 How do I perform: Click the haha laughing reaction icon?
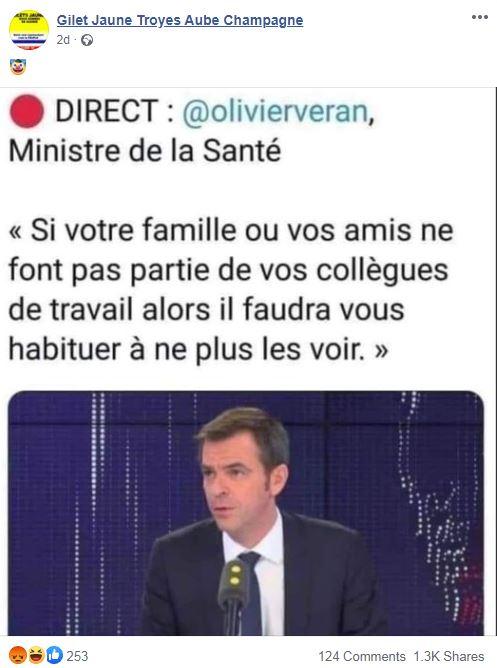(36, 655)
